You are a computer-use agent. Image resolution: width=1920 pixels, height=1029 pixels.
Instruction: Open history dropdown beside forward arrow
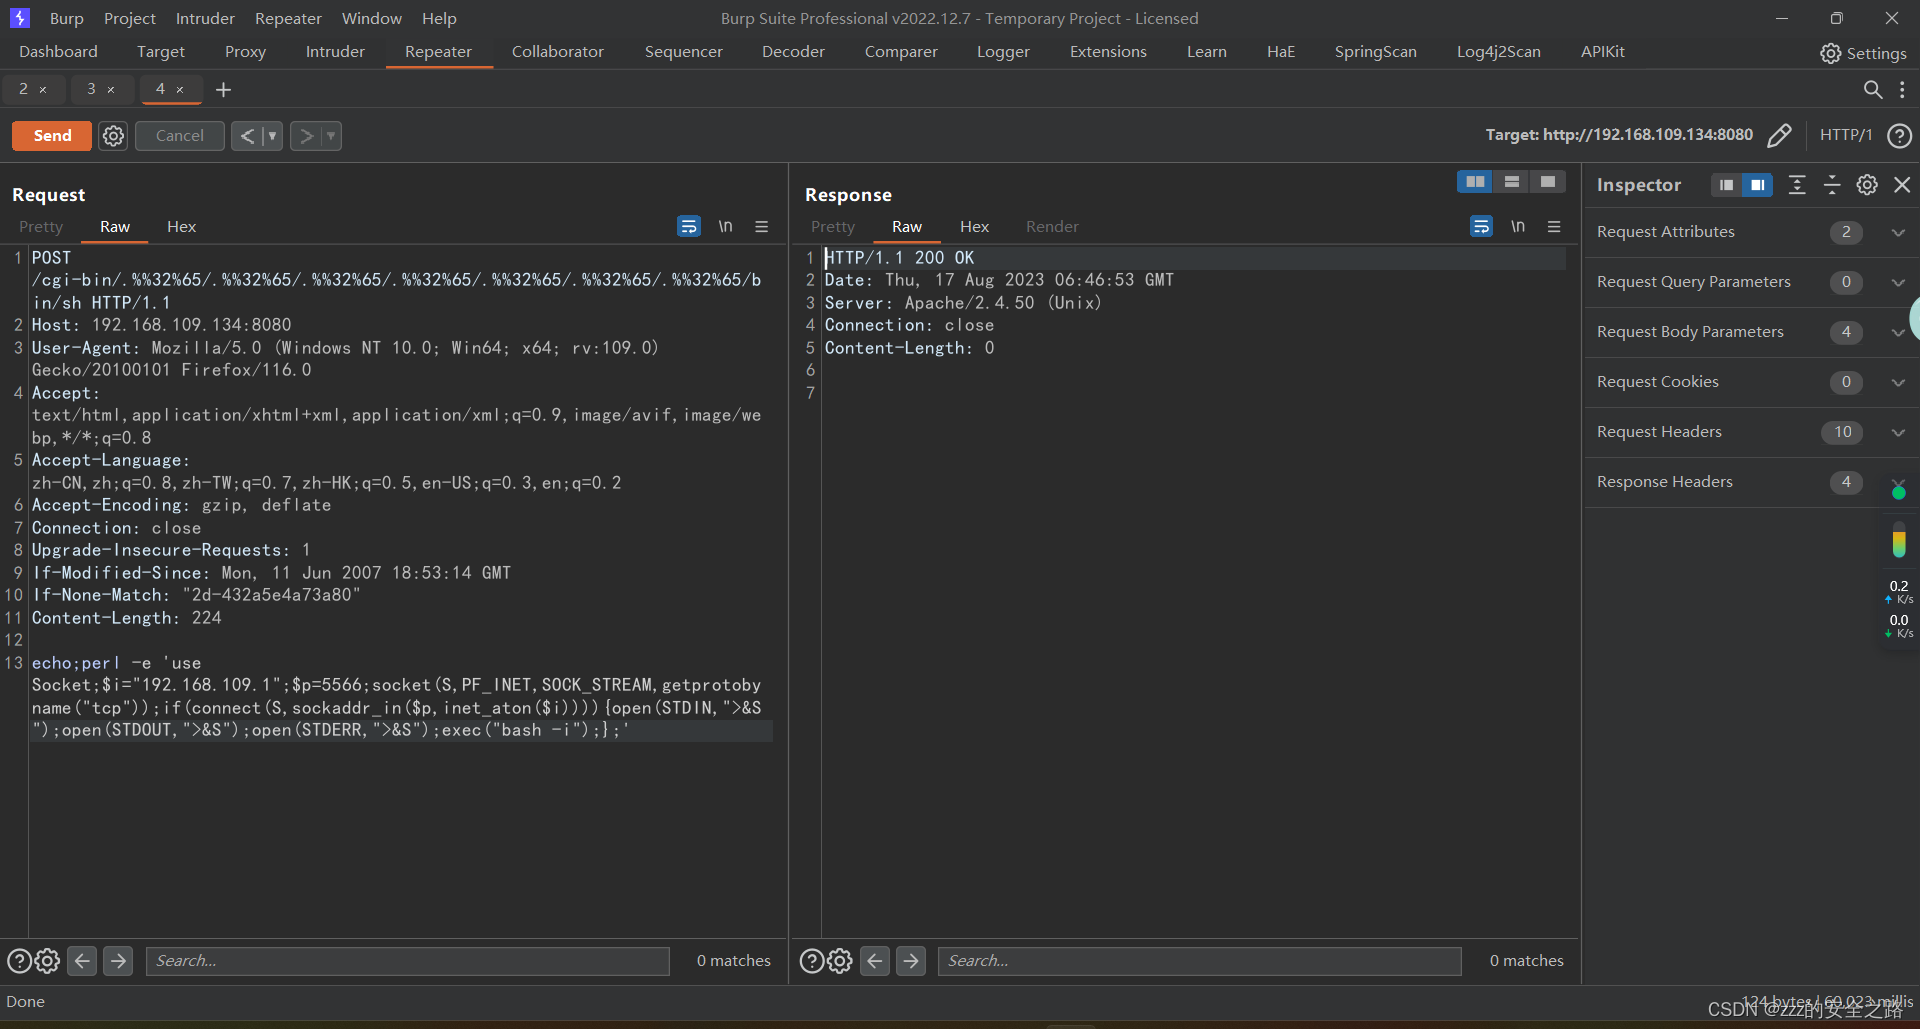(x=331, y=136)
